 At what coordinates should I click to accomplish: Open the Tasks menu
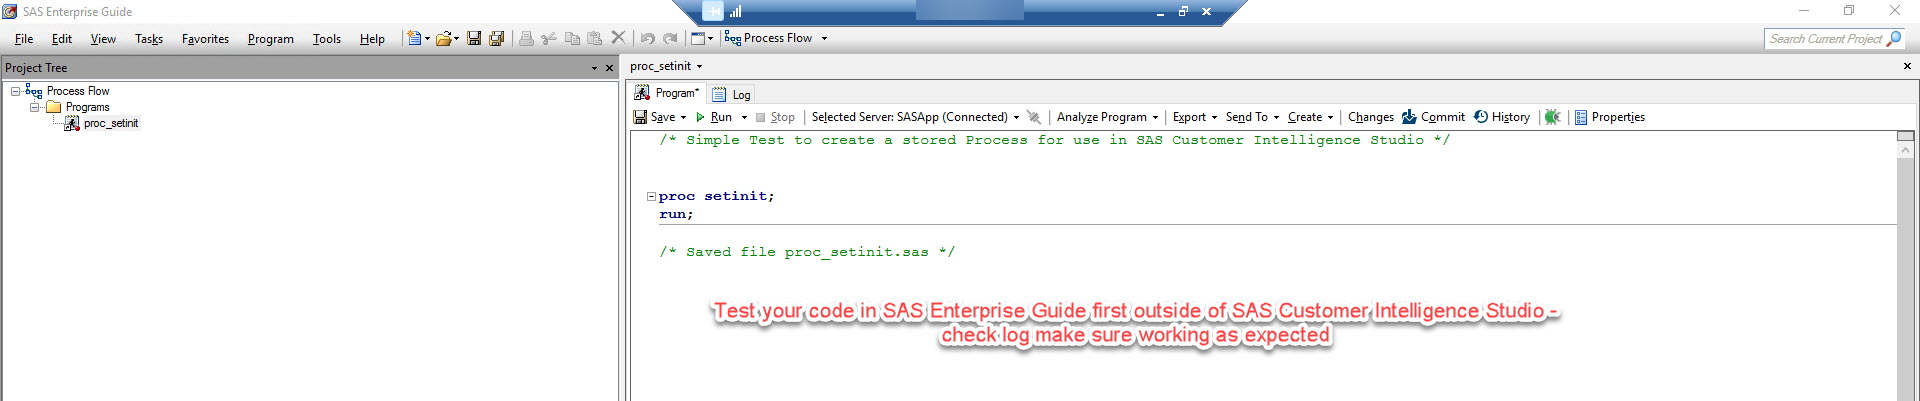(x=149, y=39)
